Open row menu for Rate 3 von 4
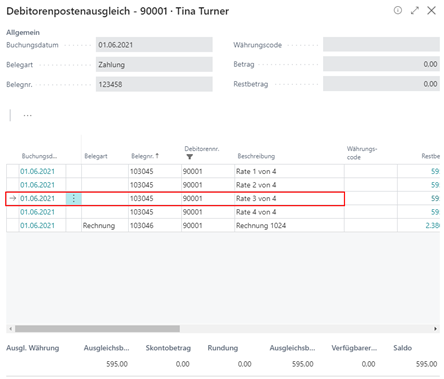Screen dimensions: 444x379 [x=74, y=199]
